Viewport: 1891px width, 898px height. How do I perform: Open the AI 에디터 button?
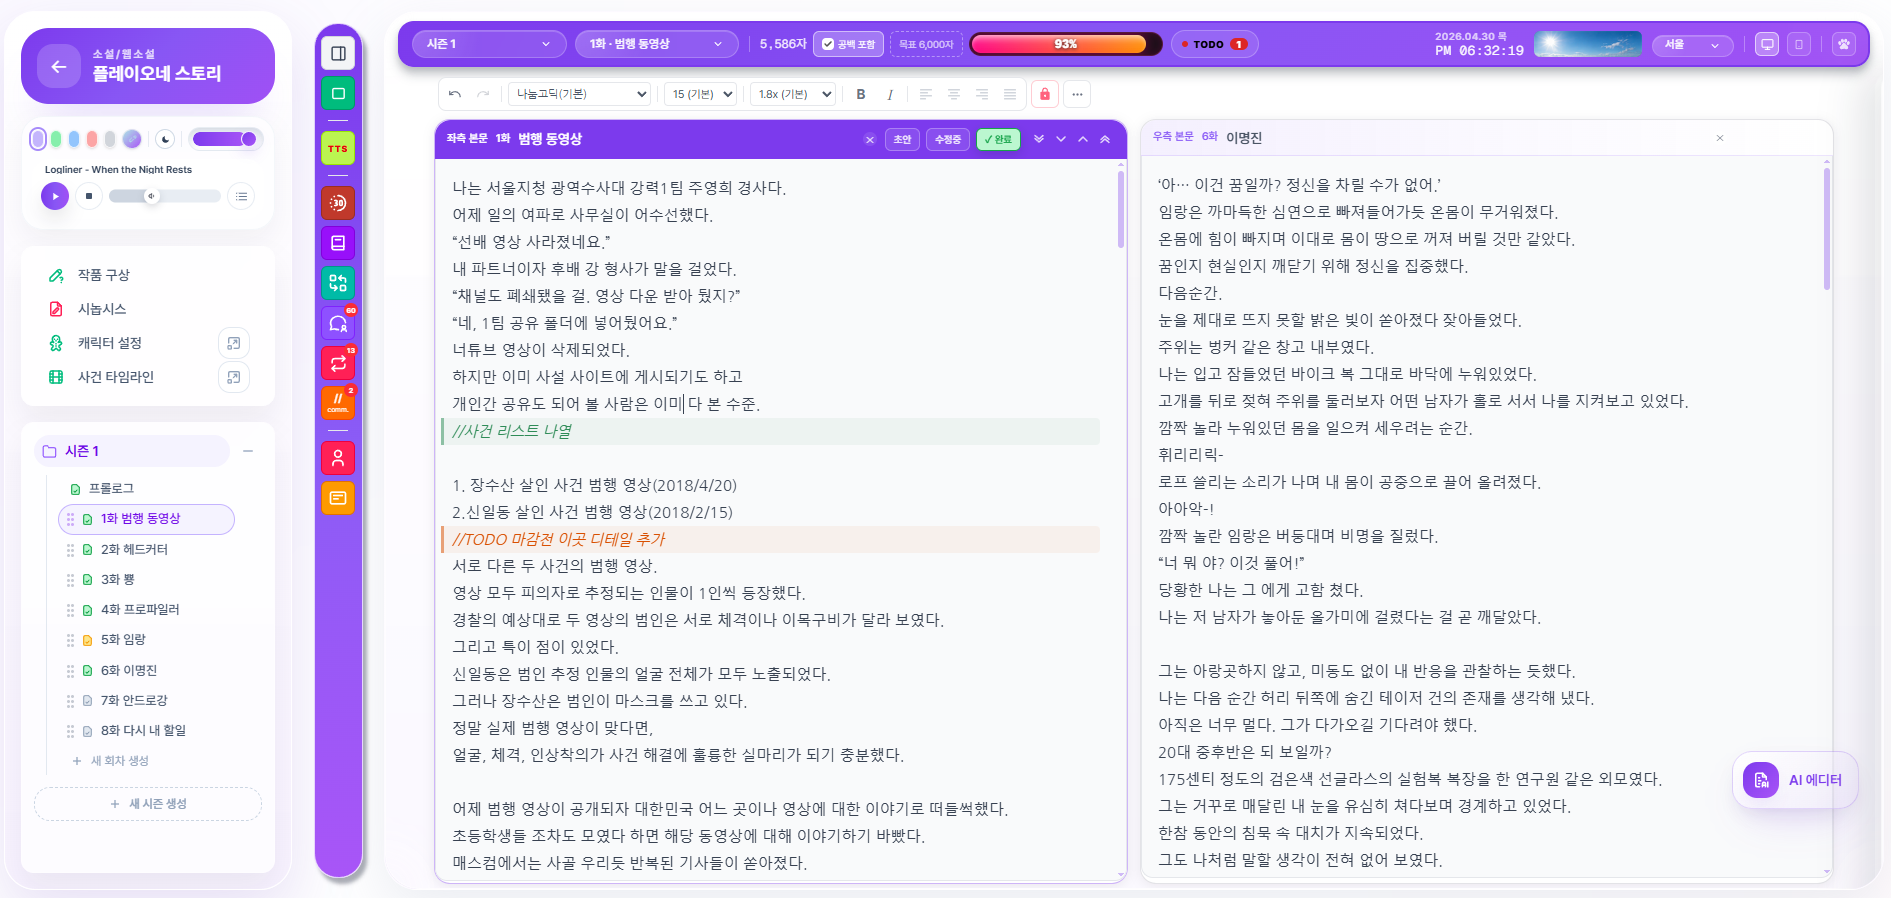[1795, 780]
